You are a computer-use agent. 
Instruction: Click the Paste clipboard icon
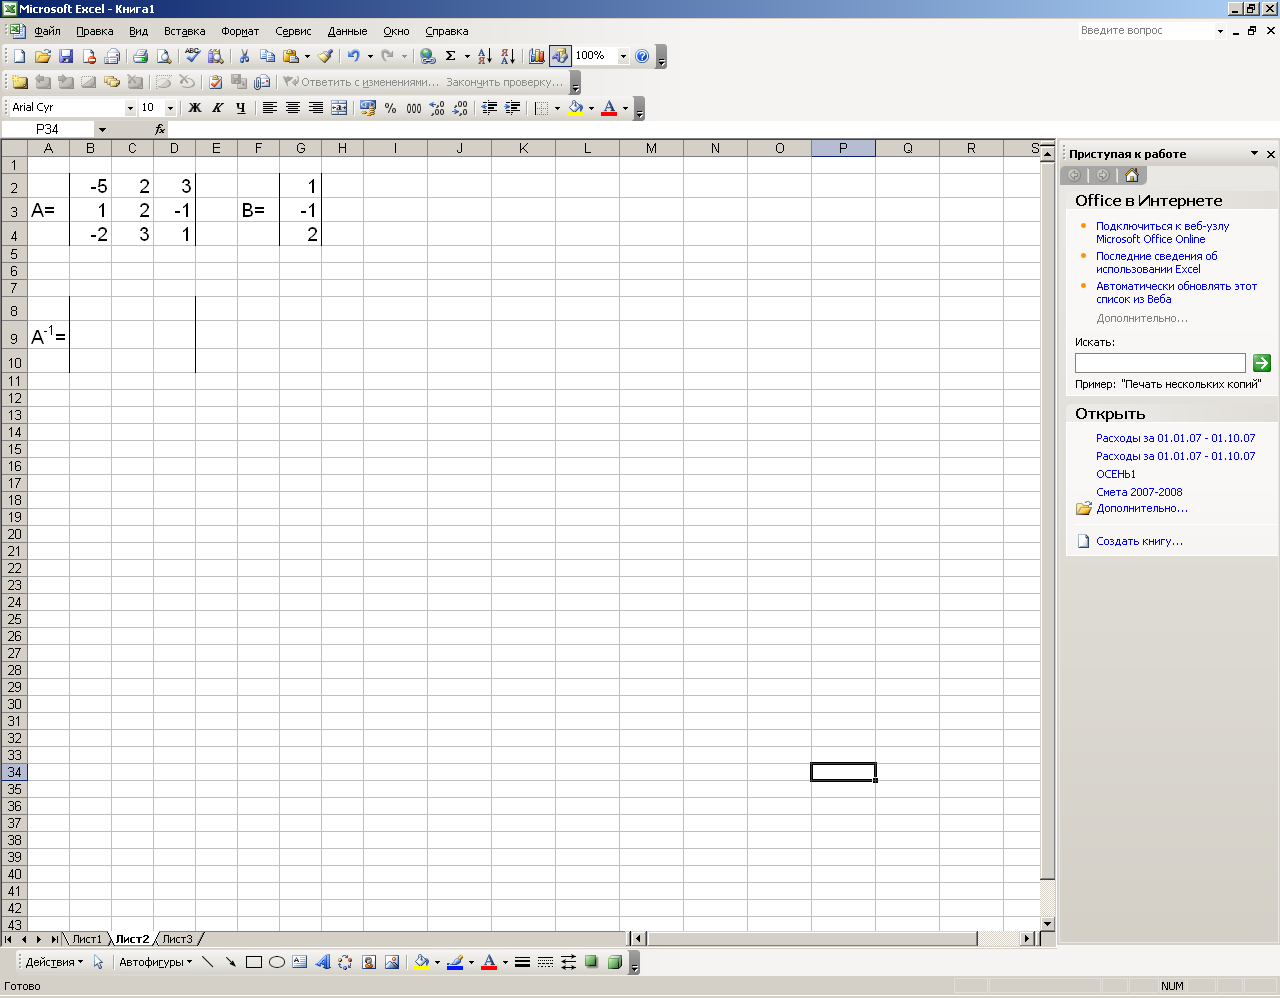click(x=290, y=56)
